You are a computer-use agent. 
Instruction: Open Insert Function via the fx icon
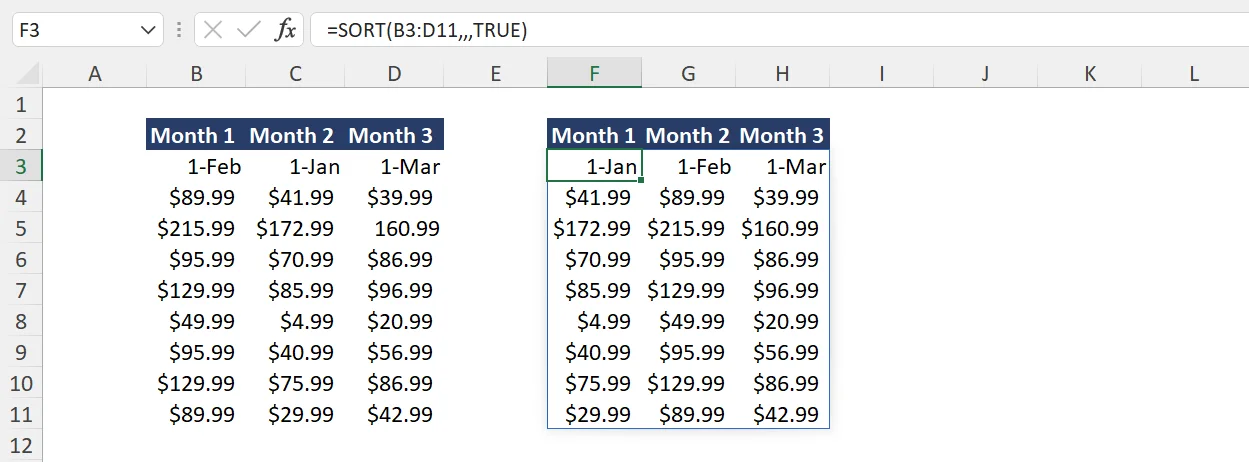pyautogui.click(x=286, y=30)
